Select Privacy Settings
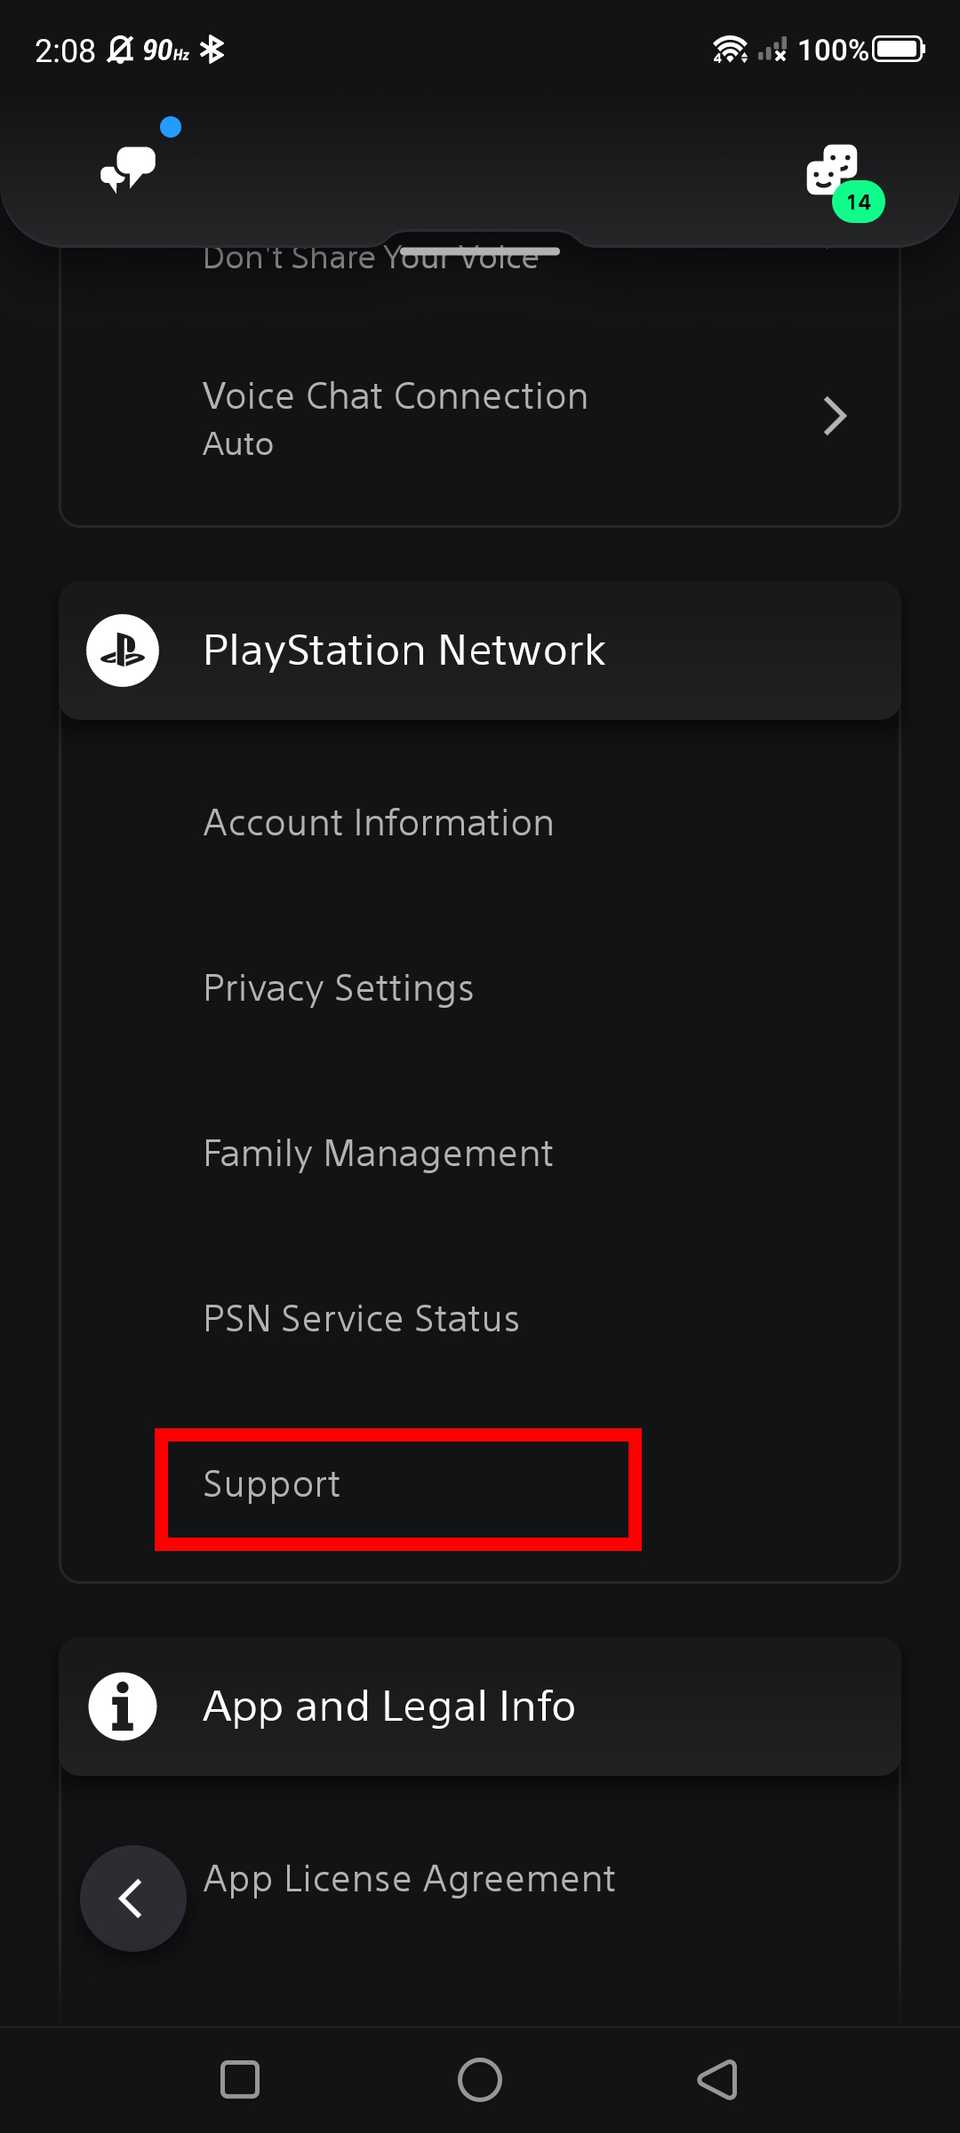The height and width of the screenshot is (2133, 960). tap(338, 988)
